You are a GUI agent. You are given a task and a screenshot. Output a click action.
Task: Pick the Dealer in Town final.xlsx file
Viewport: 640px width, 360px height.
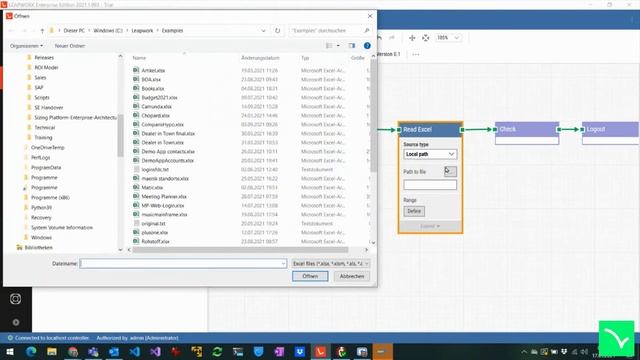168,133
